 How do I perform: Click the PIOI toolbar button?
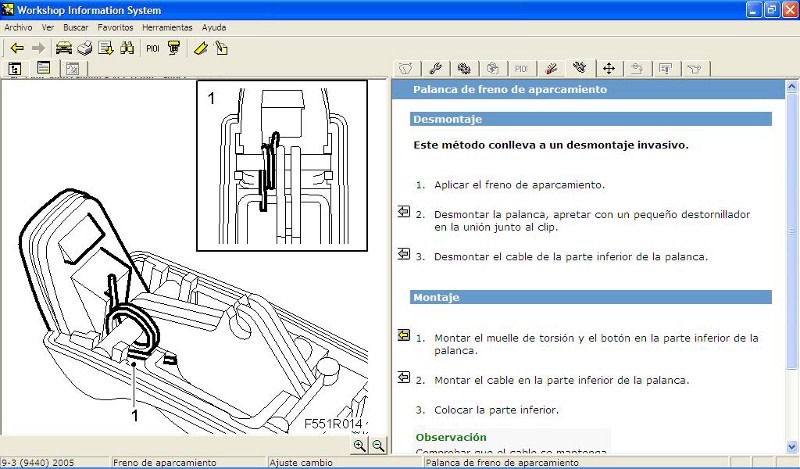pyautogui.click(x=153, y=47)
